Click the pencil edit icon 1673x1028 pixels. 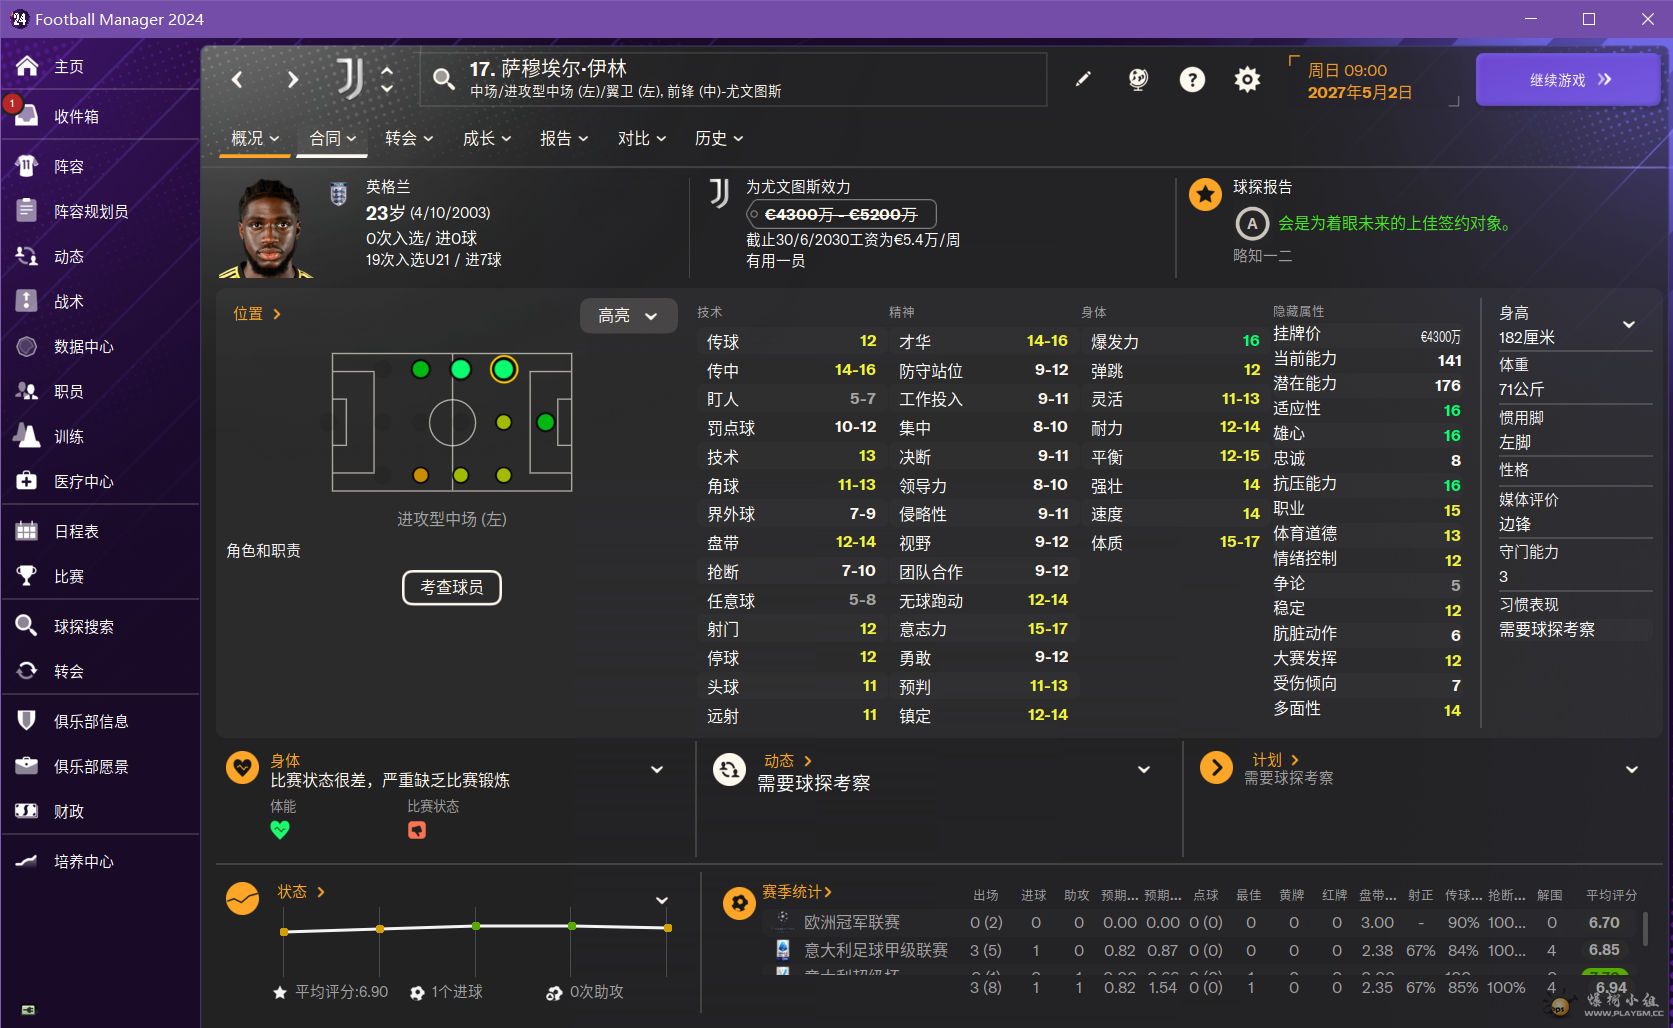coord(1083,79)
